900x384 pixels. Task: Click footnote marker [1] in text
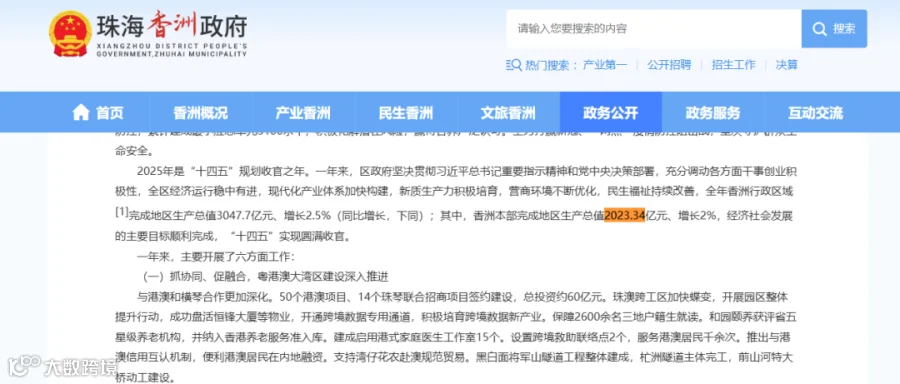[121, 211]
